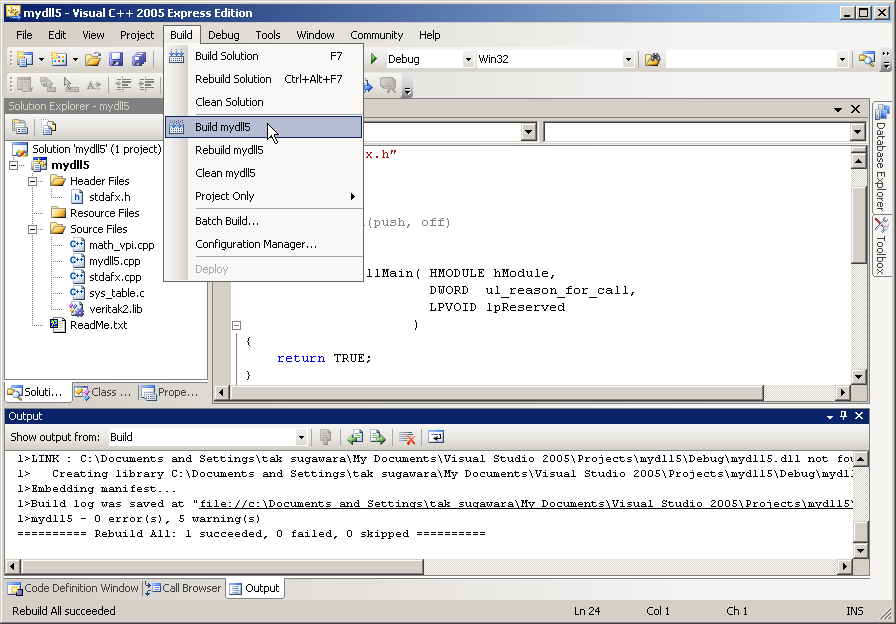Screen dimensions: 896x624
Task: Select Rebuild mydll5 menu item
Action: [x=264, y=150]
